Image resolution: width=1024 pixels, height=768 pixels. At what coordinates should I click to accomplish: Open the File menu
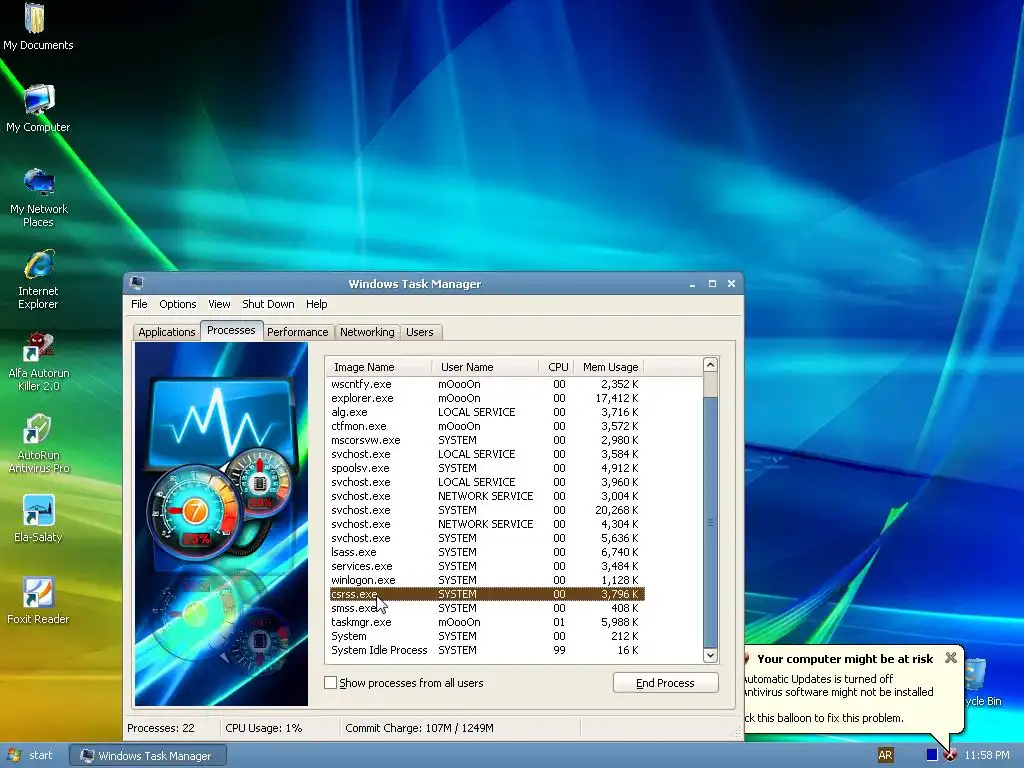[139, 304]
